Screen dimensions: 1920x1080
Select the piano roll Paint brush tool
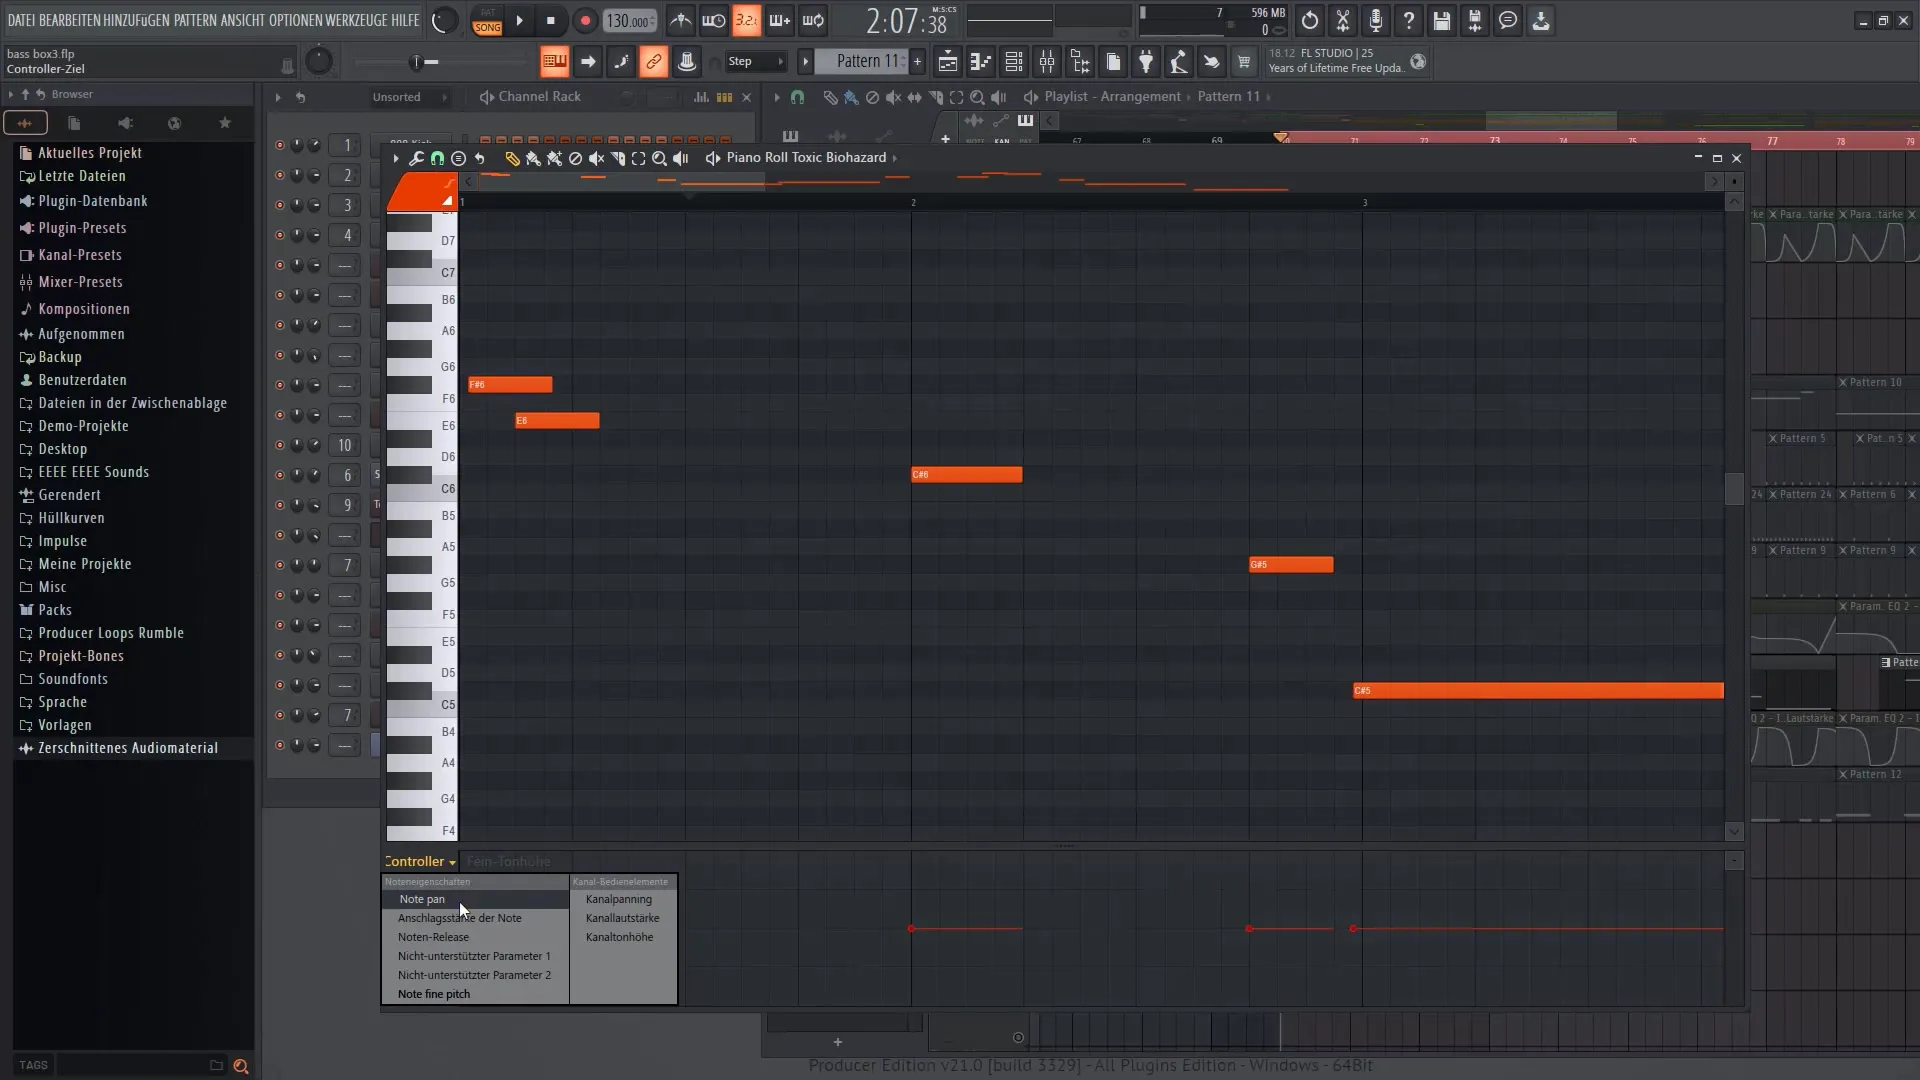[x=533, y=158]
